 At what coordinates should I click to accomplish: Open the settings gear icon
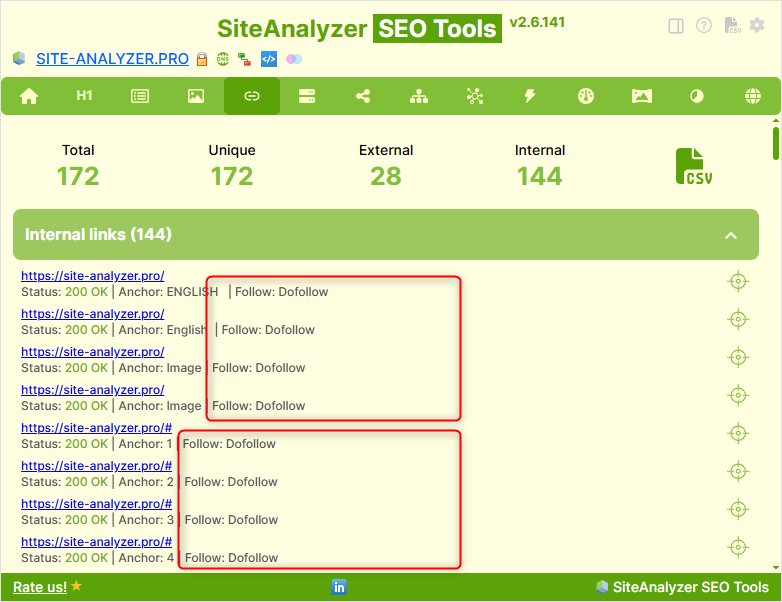click(757, 25)
